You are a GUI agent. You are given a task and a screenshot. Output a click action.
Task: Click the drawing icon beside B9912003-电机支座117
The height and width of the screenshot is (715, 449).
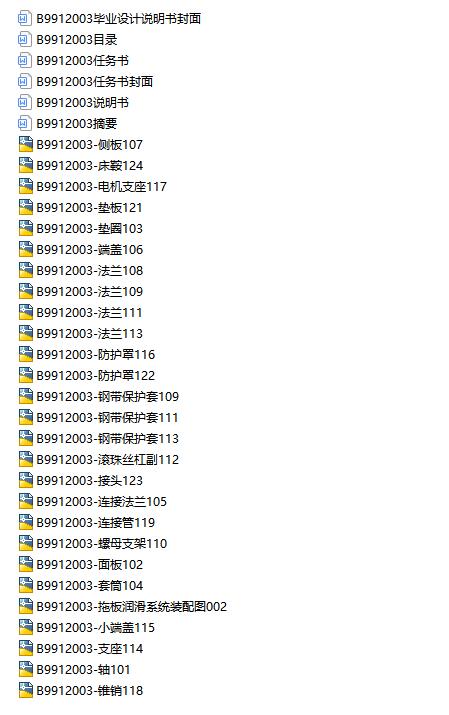[26, 187]
